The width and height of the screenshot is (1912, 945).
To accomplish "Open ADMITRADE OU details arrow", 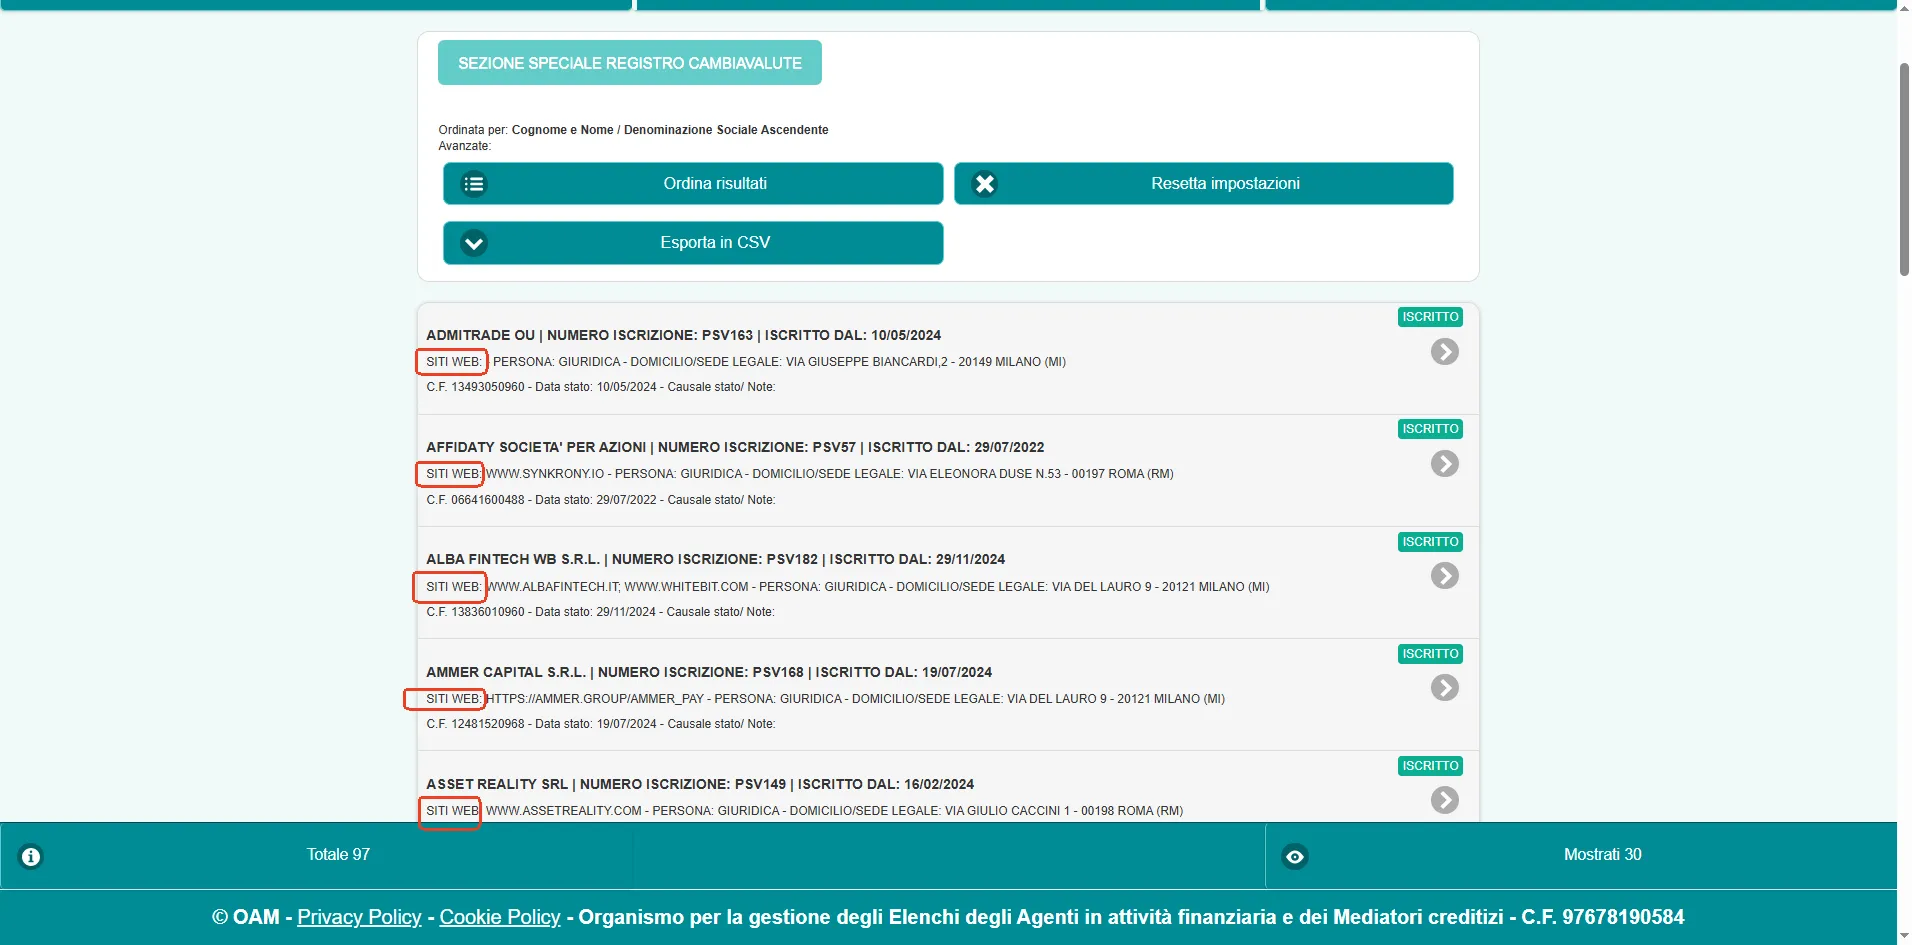I will 1444,352.
